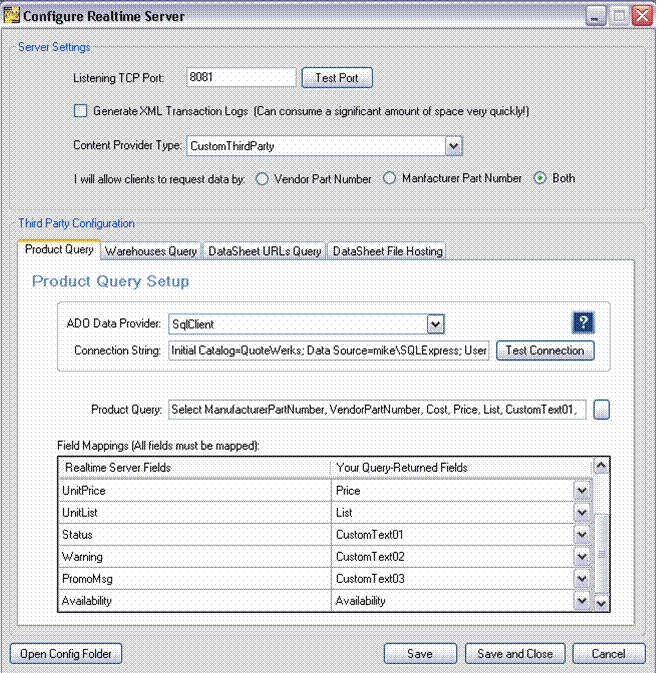Image resolution: width=657 pixels, height=673 pixels.
Task: Click the field mappings scroll up arrow
Action: tap(601, 466)
